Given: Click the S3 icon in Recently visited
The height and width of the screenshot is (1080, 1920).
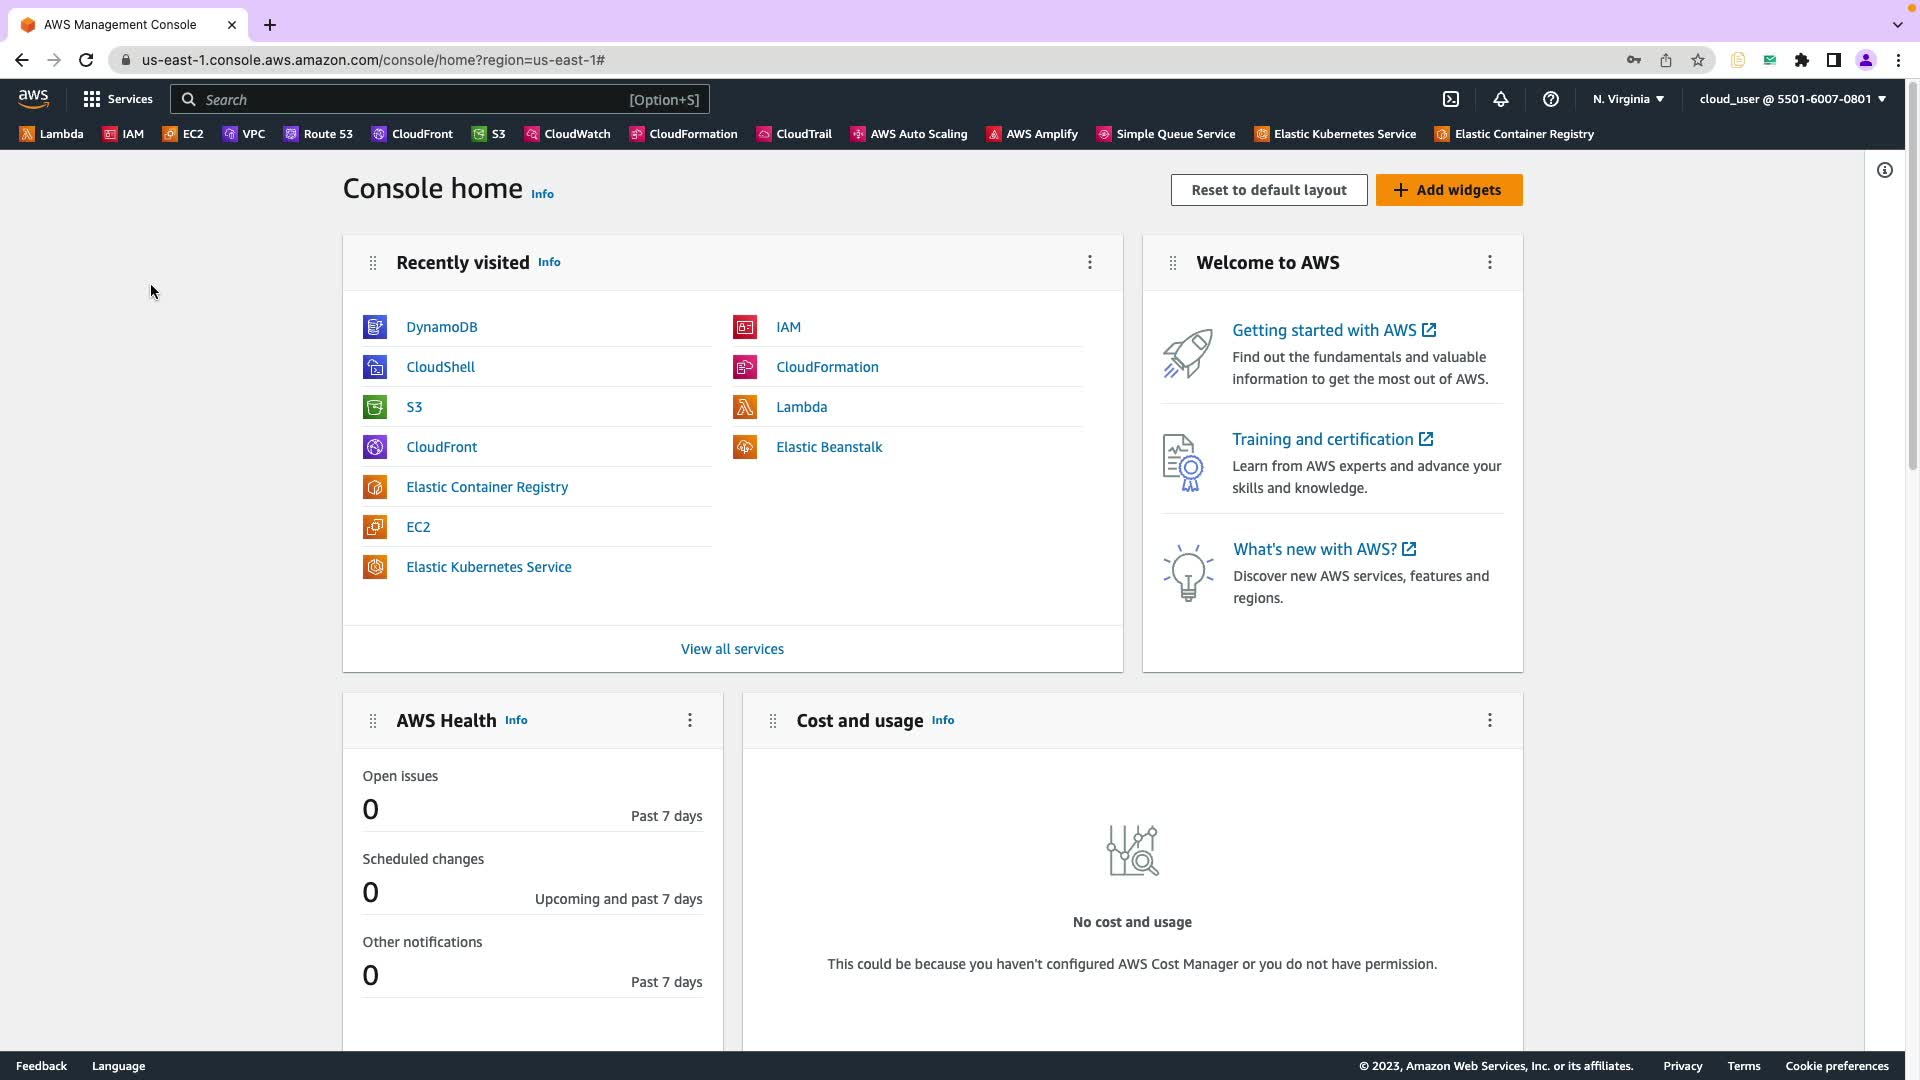Looking at the screenshot, I should coord(375,407).
